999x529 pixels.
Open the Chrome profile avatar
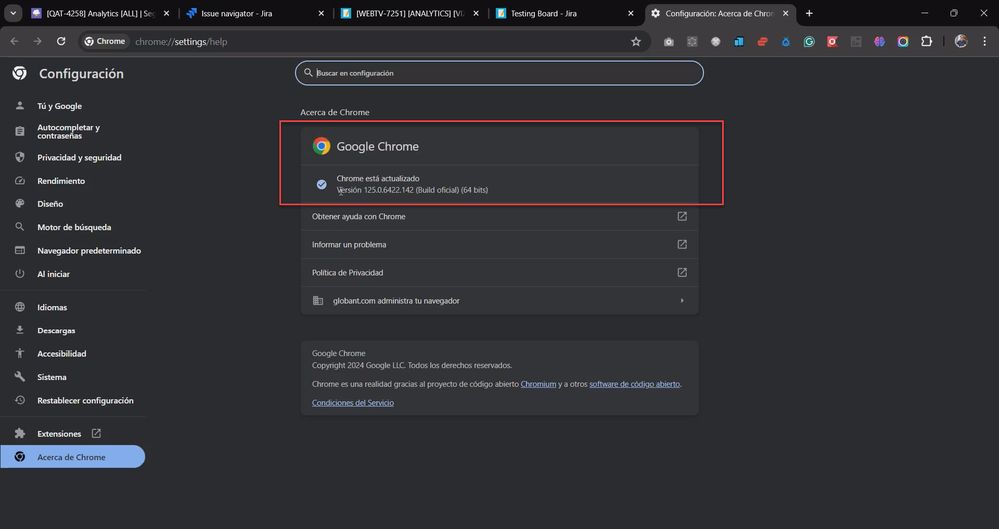(961, 41)
